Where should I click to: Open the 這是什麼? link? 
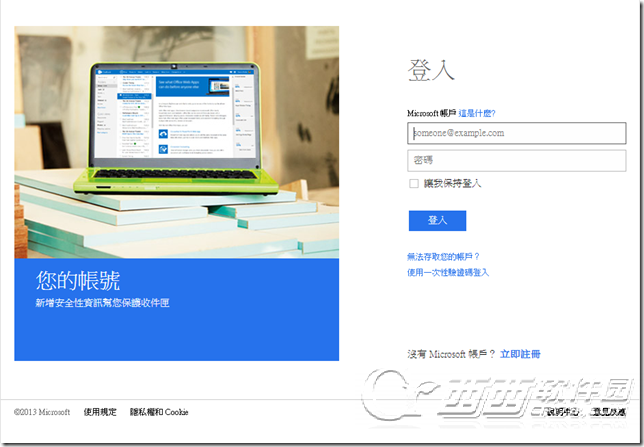pyautogui.click(x=477, y=113)
